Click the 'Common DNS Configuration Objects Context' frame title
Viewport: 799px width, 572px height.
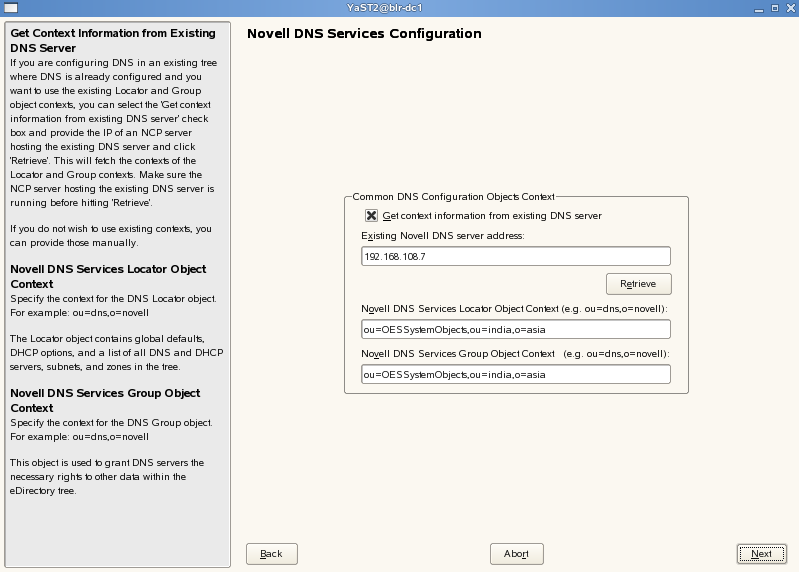tap(452, 197)
